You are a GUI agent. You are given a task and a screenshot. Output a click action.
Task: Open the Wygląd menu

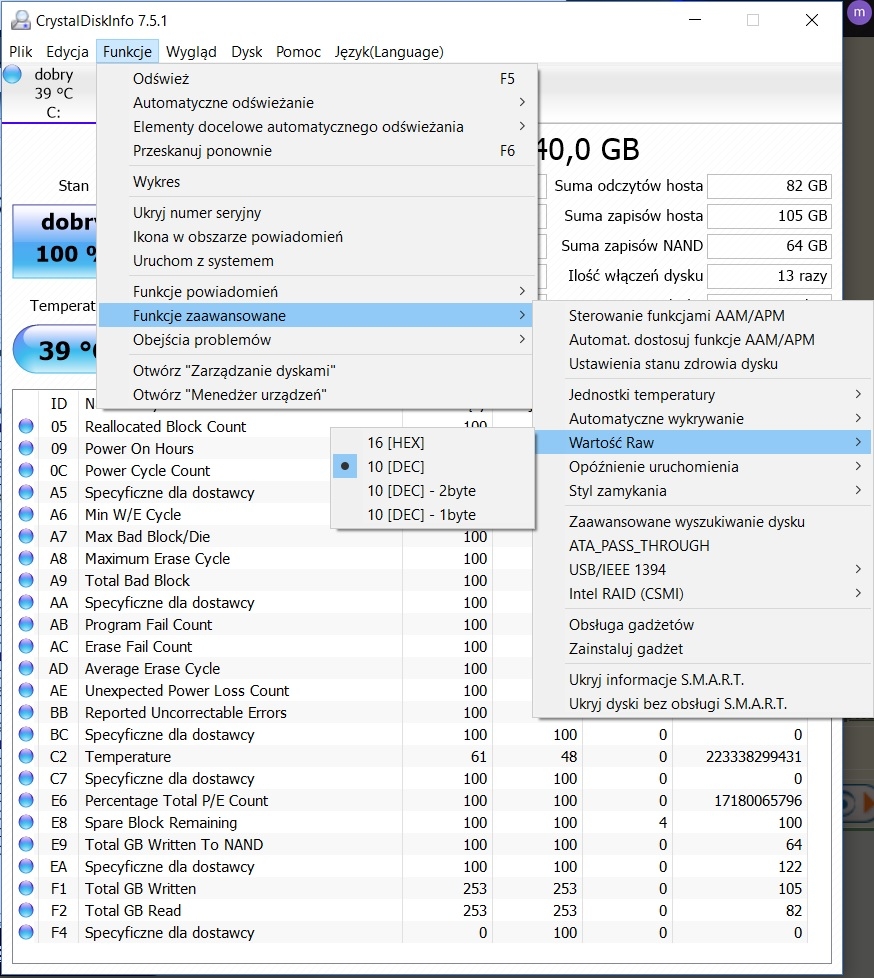[191, 52]
